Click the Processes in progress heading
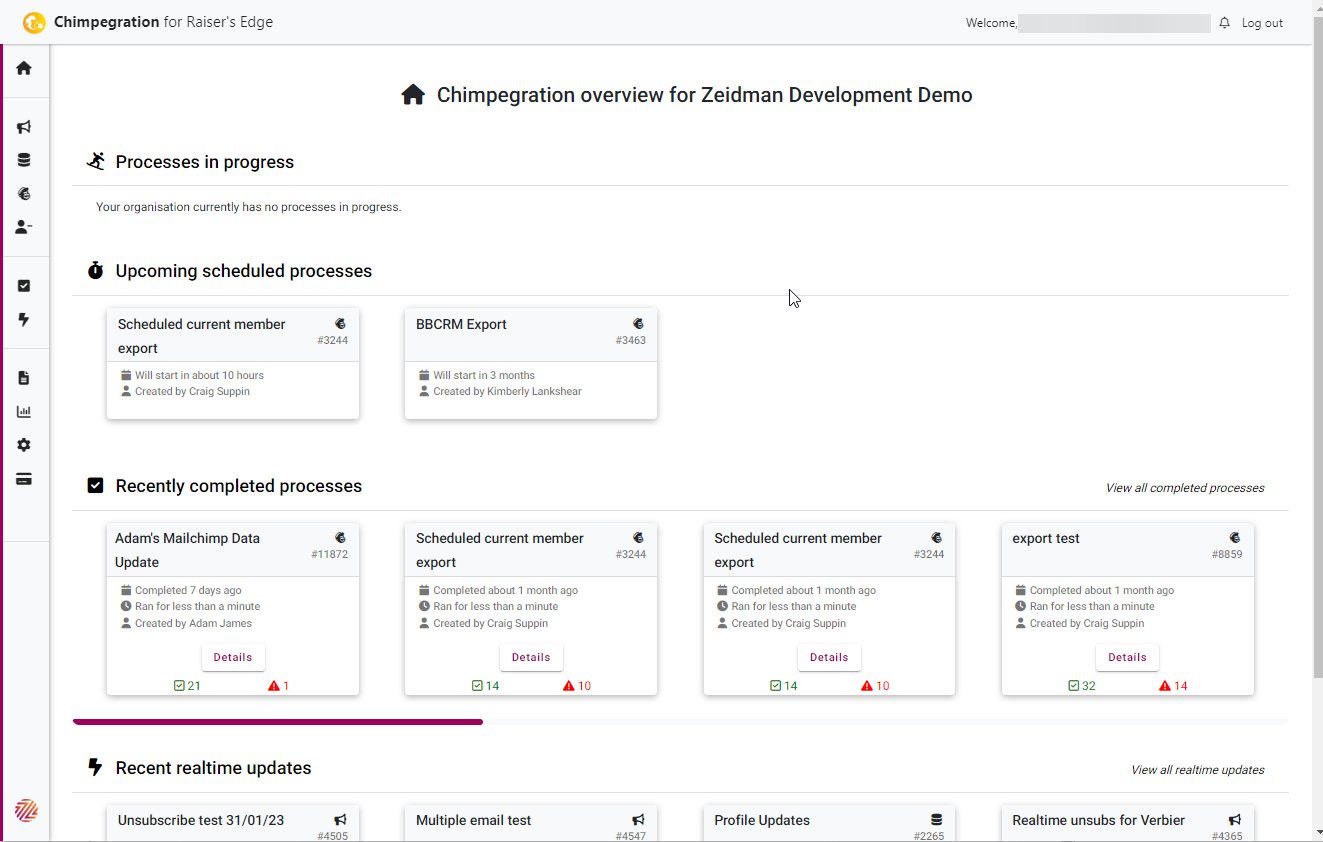 (205, 162)
